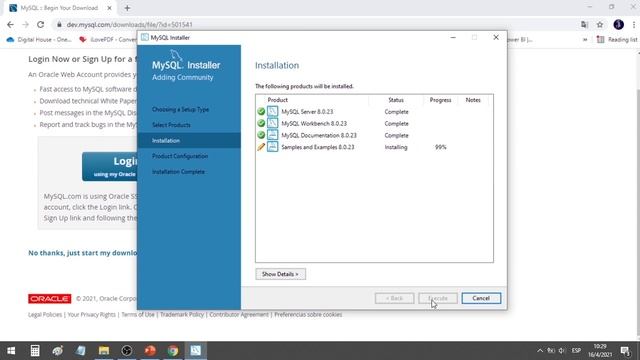Open the iLovePDF bookmark

click(x=108, y=40)
